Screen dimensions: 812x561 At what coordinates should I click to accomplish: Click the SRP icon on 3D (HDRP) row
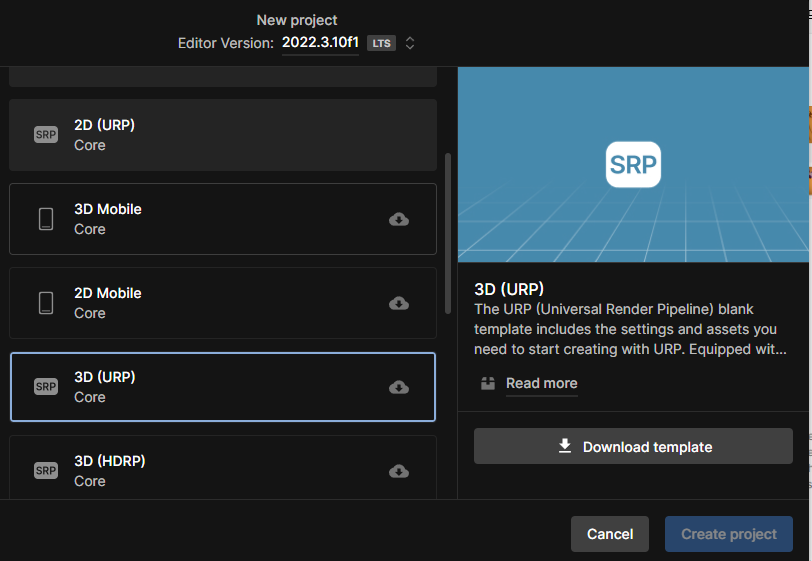[x=46, y=471]
